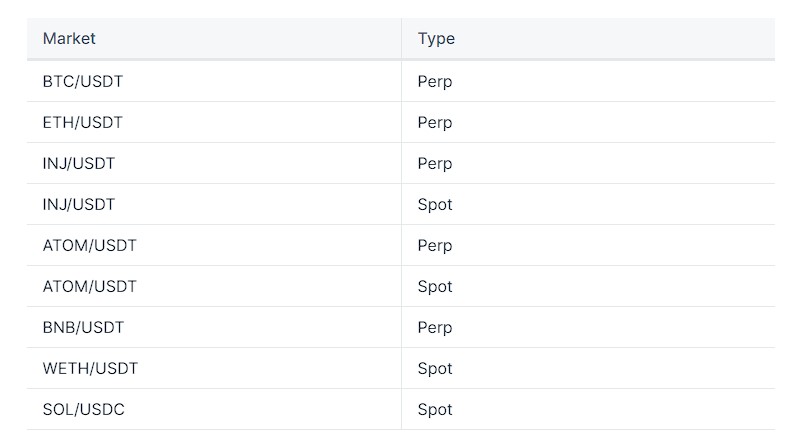Select the ETH/USDT market cell
This screenshot has width=795, height=439.
(83, 123)
